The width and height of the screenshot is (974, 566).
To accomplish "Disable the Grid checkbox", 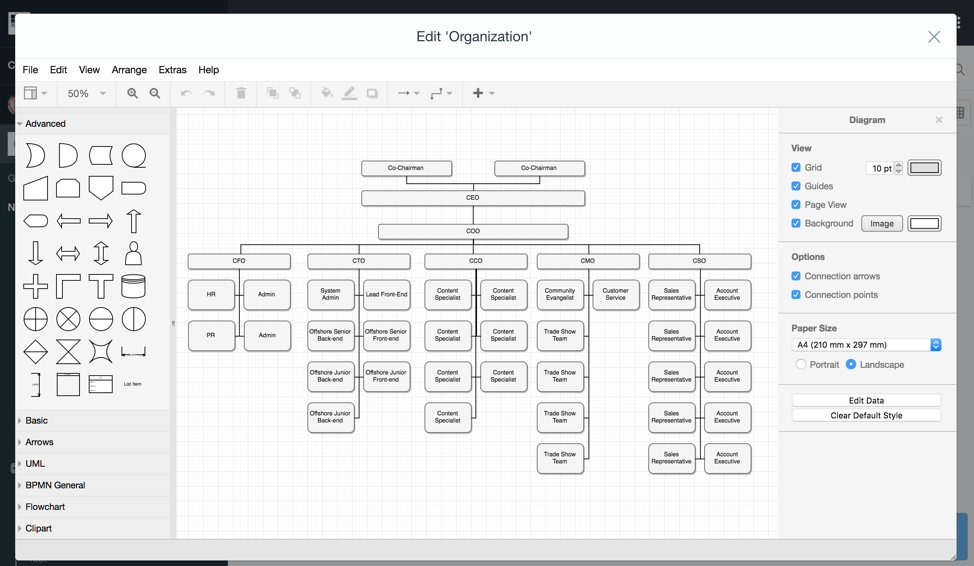I will click(x=796, y=168).
